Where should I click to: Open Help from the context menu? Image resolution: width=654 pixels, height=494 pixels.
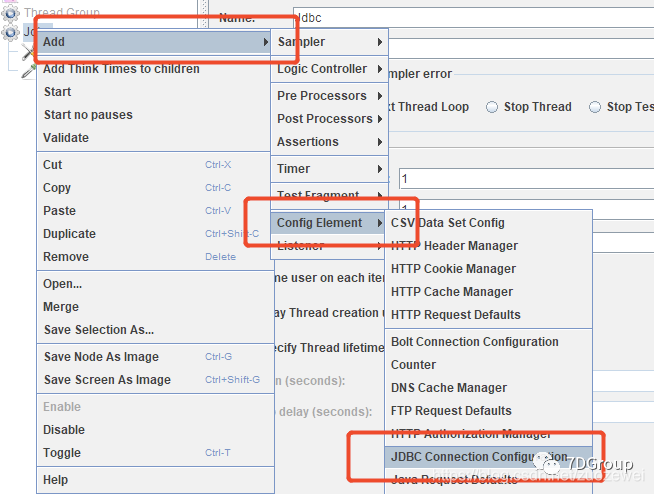(155, 480)
